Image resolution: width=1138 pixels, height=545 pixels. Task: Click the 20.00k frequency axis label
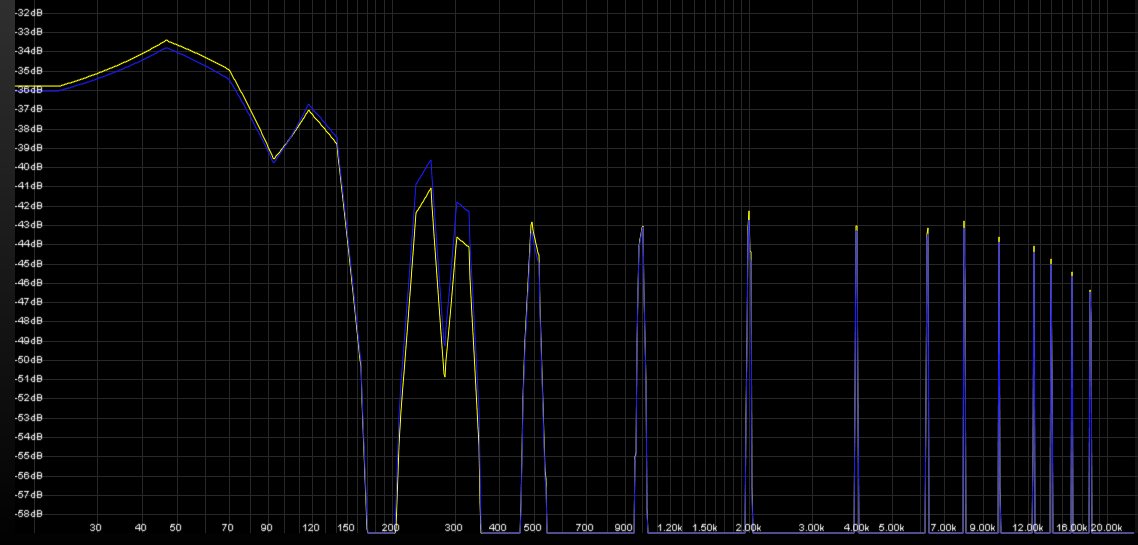click(x=1106, y=527)
